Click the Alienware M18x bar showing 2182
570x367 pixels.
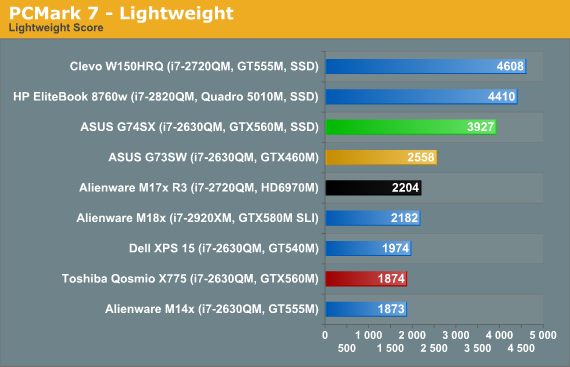[373, 218]
